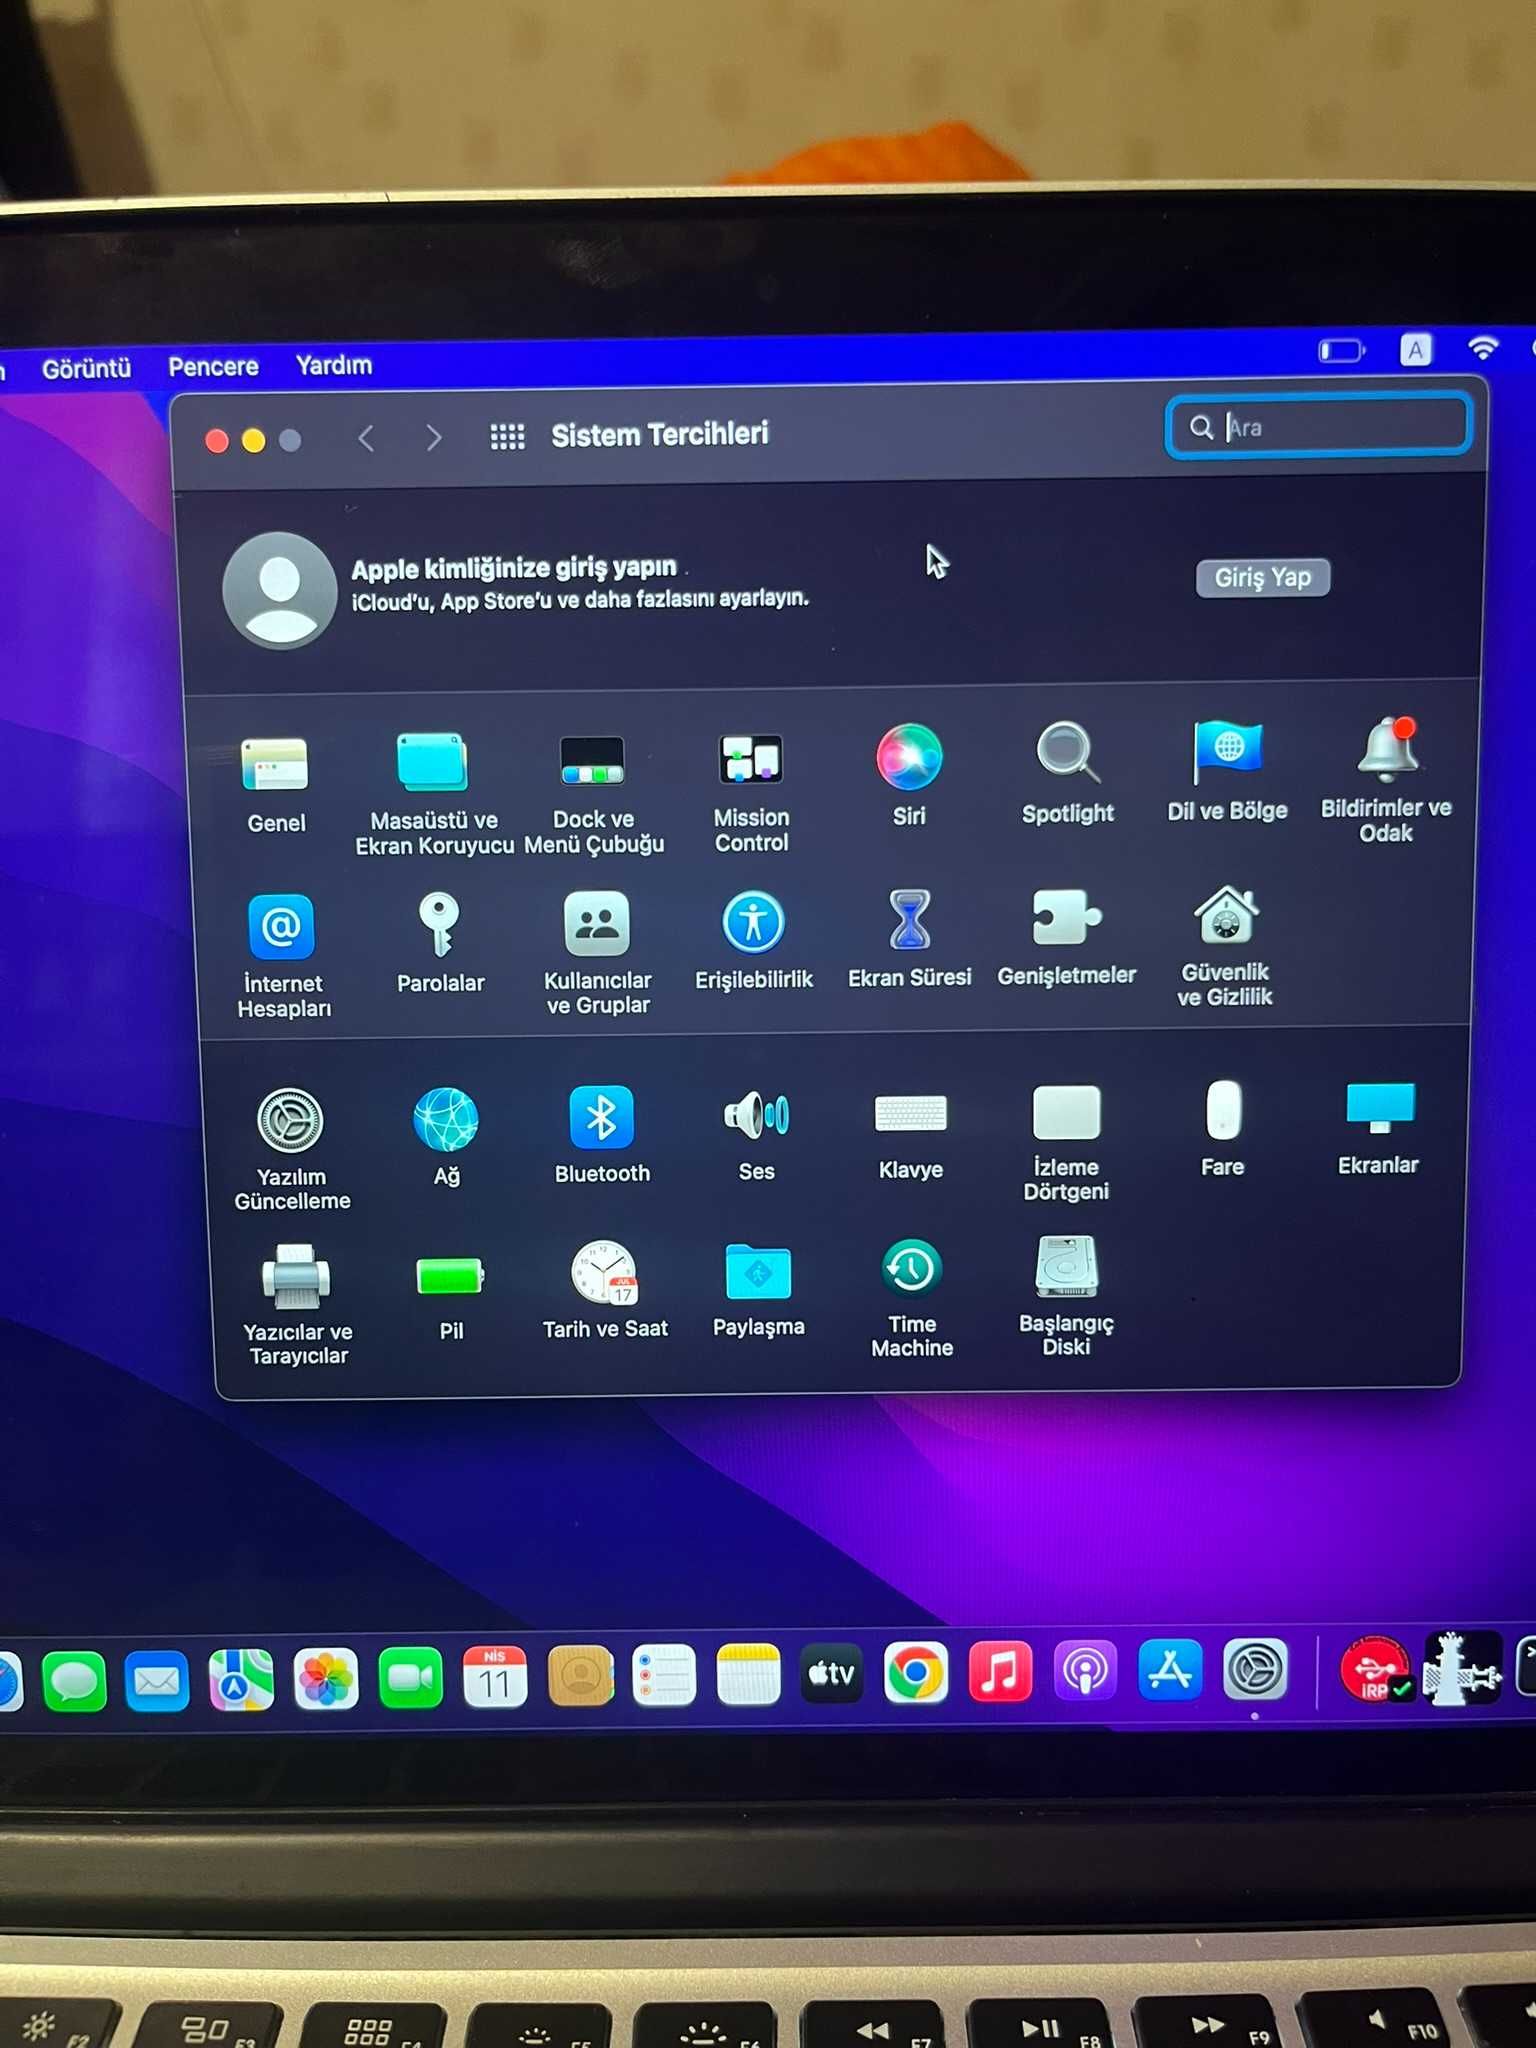Open Mail from the Dock
Screen dimensions: 1536x2048
tap(157, 1681)
